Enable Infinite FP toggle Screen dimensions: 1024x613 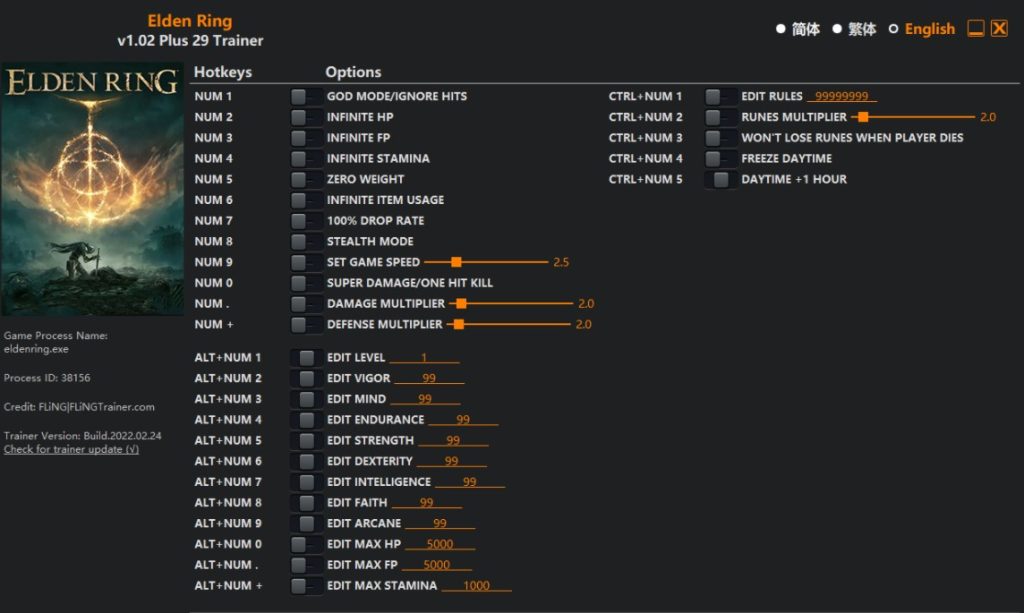tap(306, 138)
